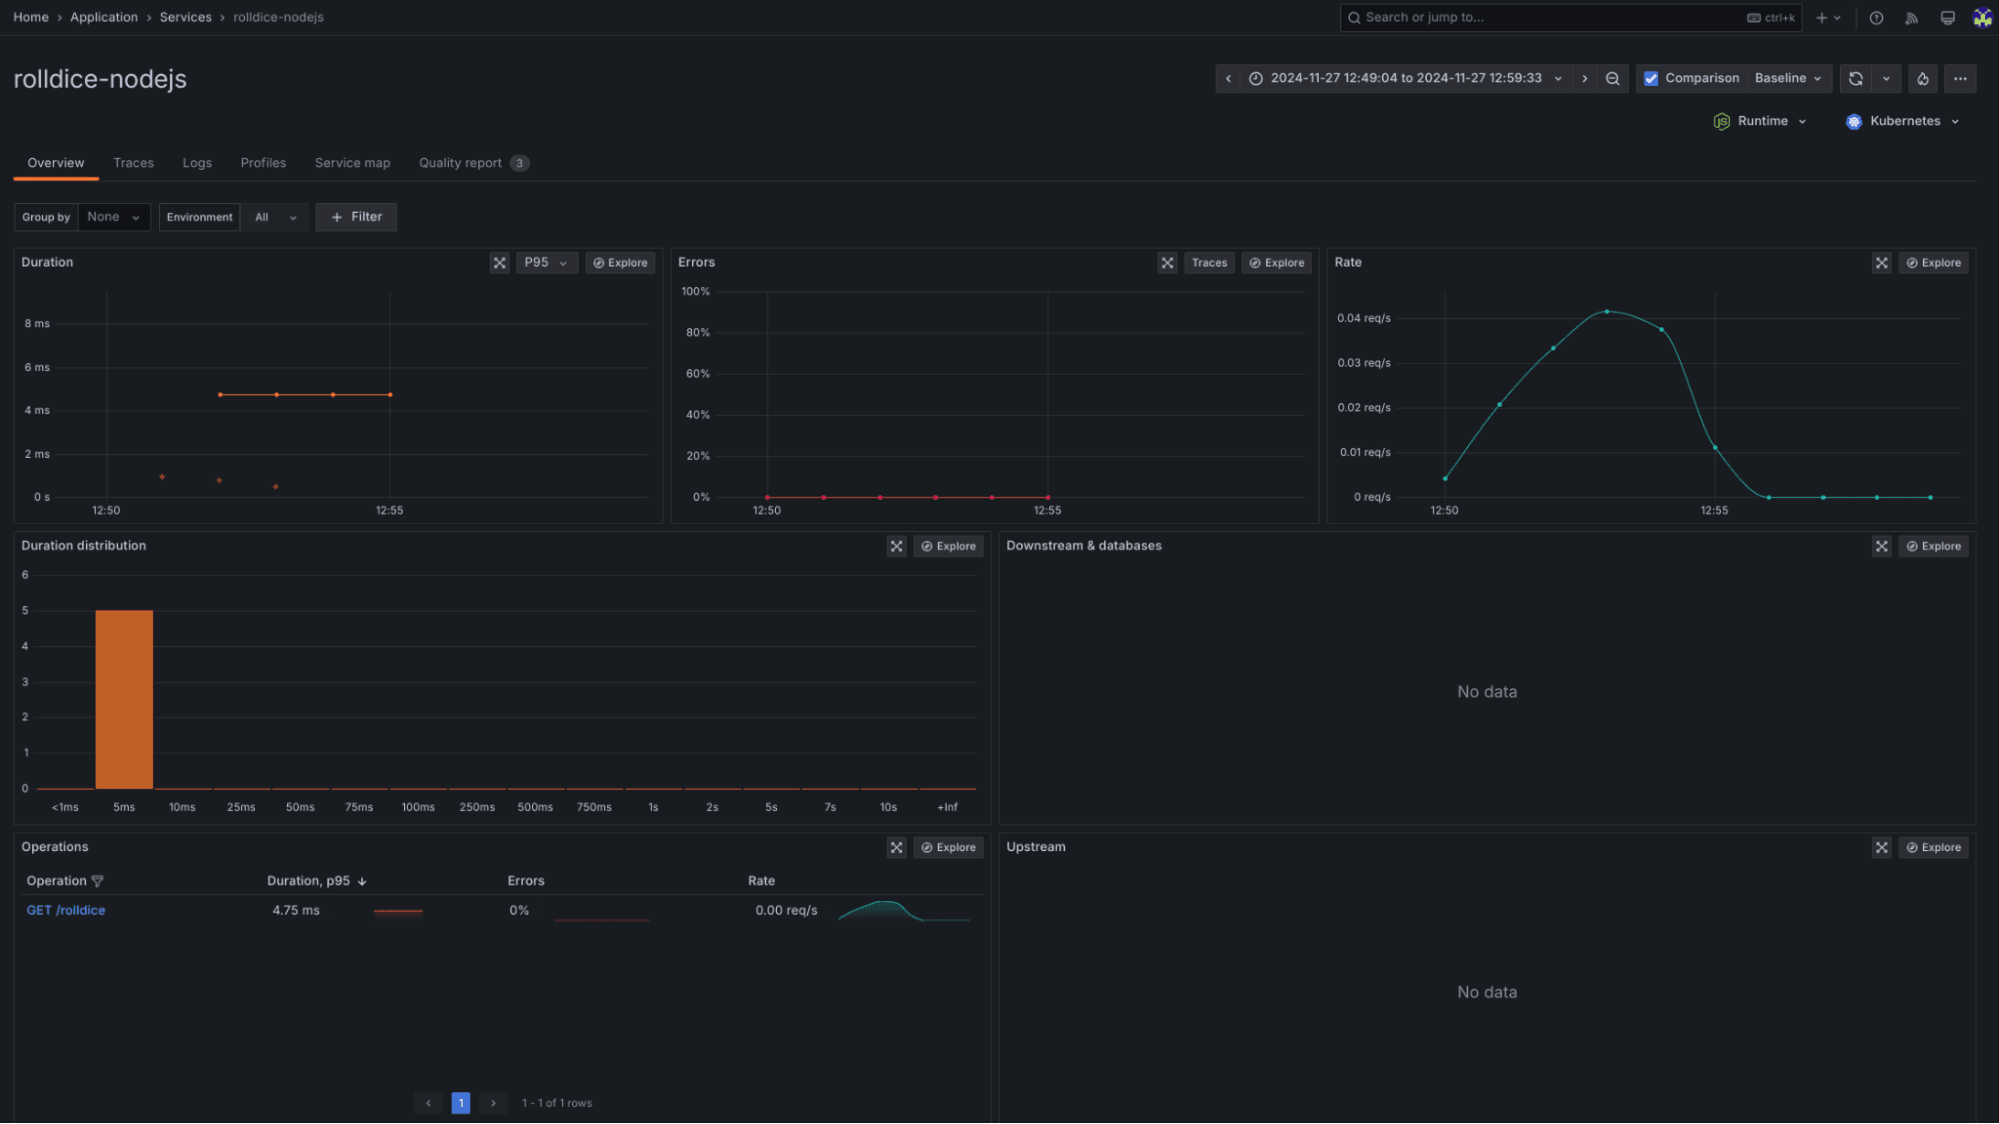
Task: Open the P95 percentile dropdown
Action: pos(547,262)
